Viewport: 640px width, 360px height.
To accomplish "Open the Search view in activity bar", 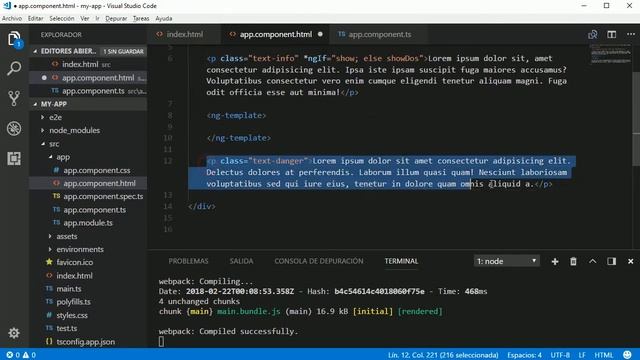I will [14, 68].
